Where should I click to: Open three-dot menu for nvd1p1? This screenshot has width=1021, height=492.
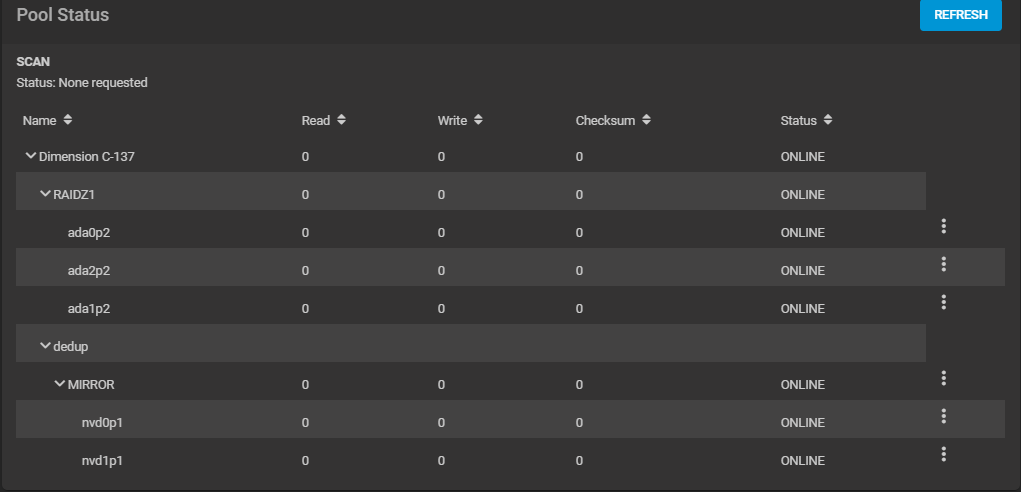(x=943, y=454)
